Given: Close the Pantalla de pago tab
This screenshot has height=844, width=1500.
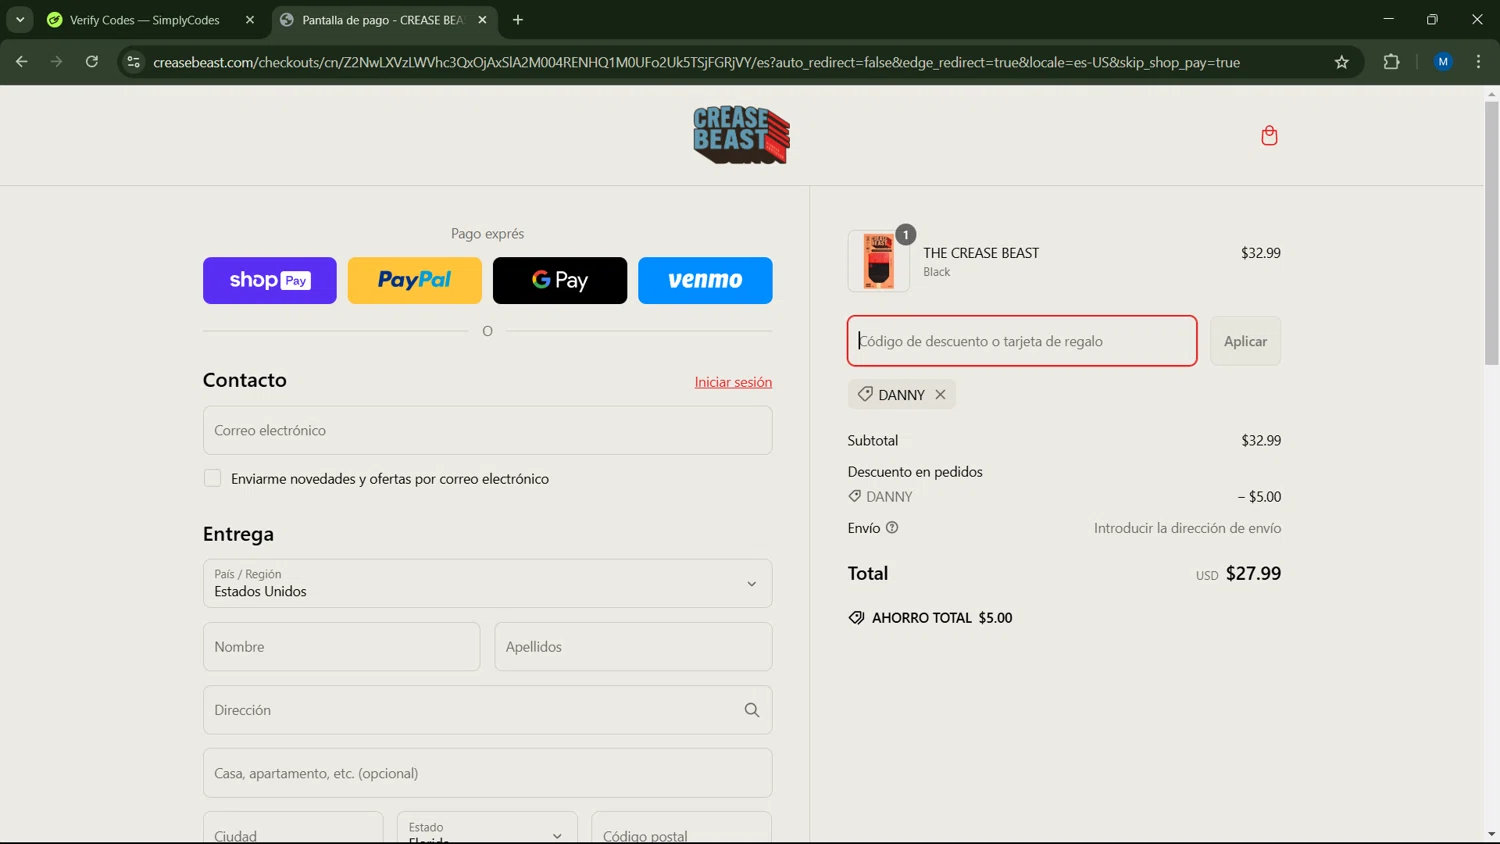Looking at the screenshot, I should tap(483, 20).
